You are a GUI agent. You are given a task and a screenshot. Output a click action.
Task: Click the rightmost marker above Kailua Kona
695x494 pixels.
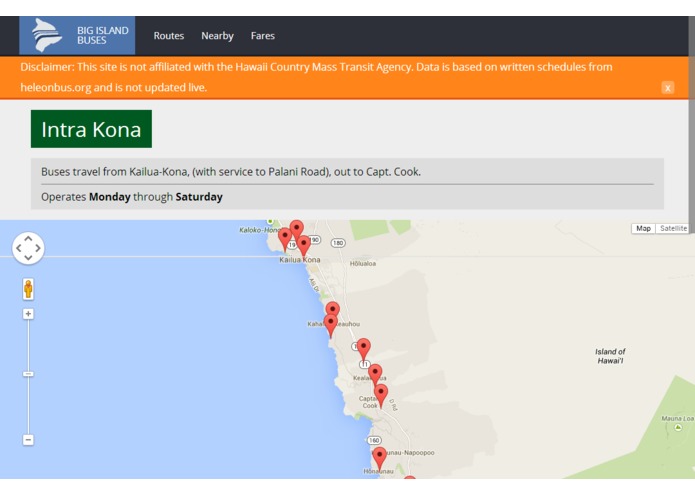[x=304, y=246]
